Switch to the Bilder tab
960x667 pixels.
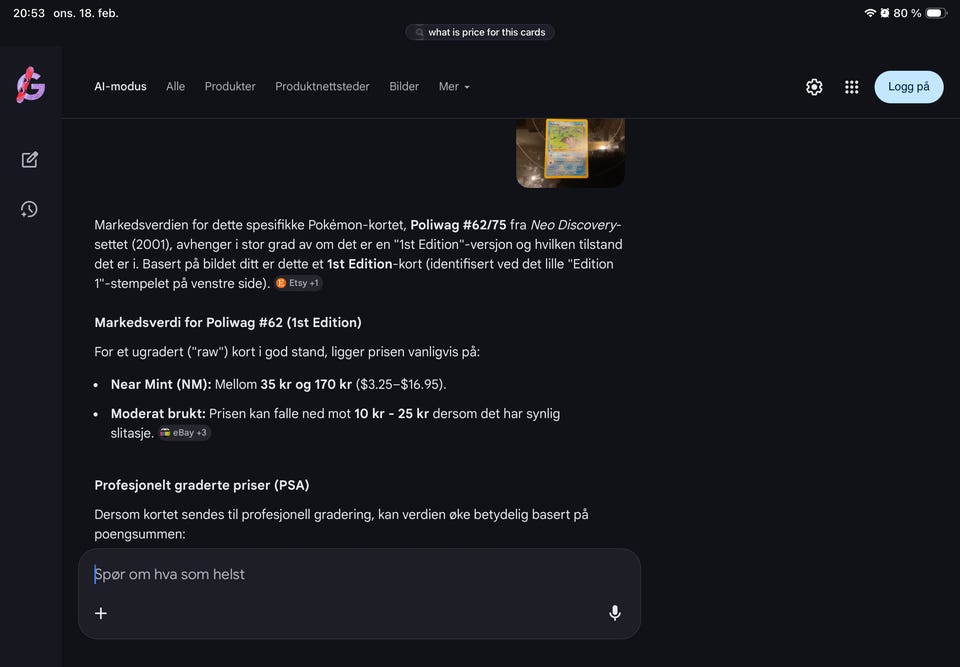pyautogui.click(x=404, y=87)
